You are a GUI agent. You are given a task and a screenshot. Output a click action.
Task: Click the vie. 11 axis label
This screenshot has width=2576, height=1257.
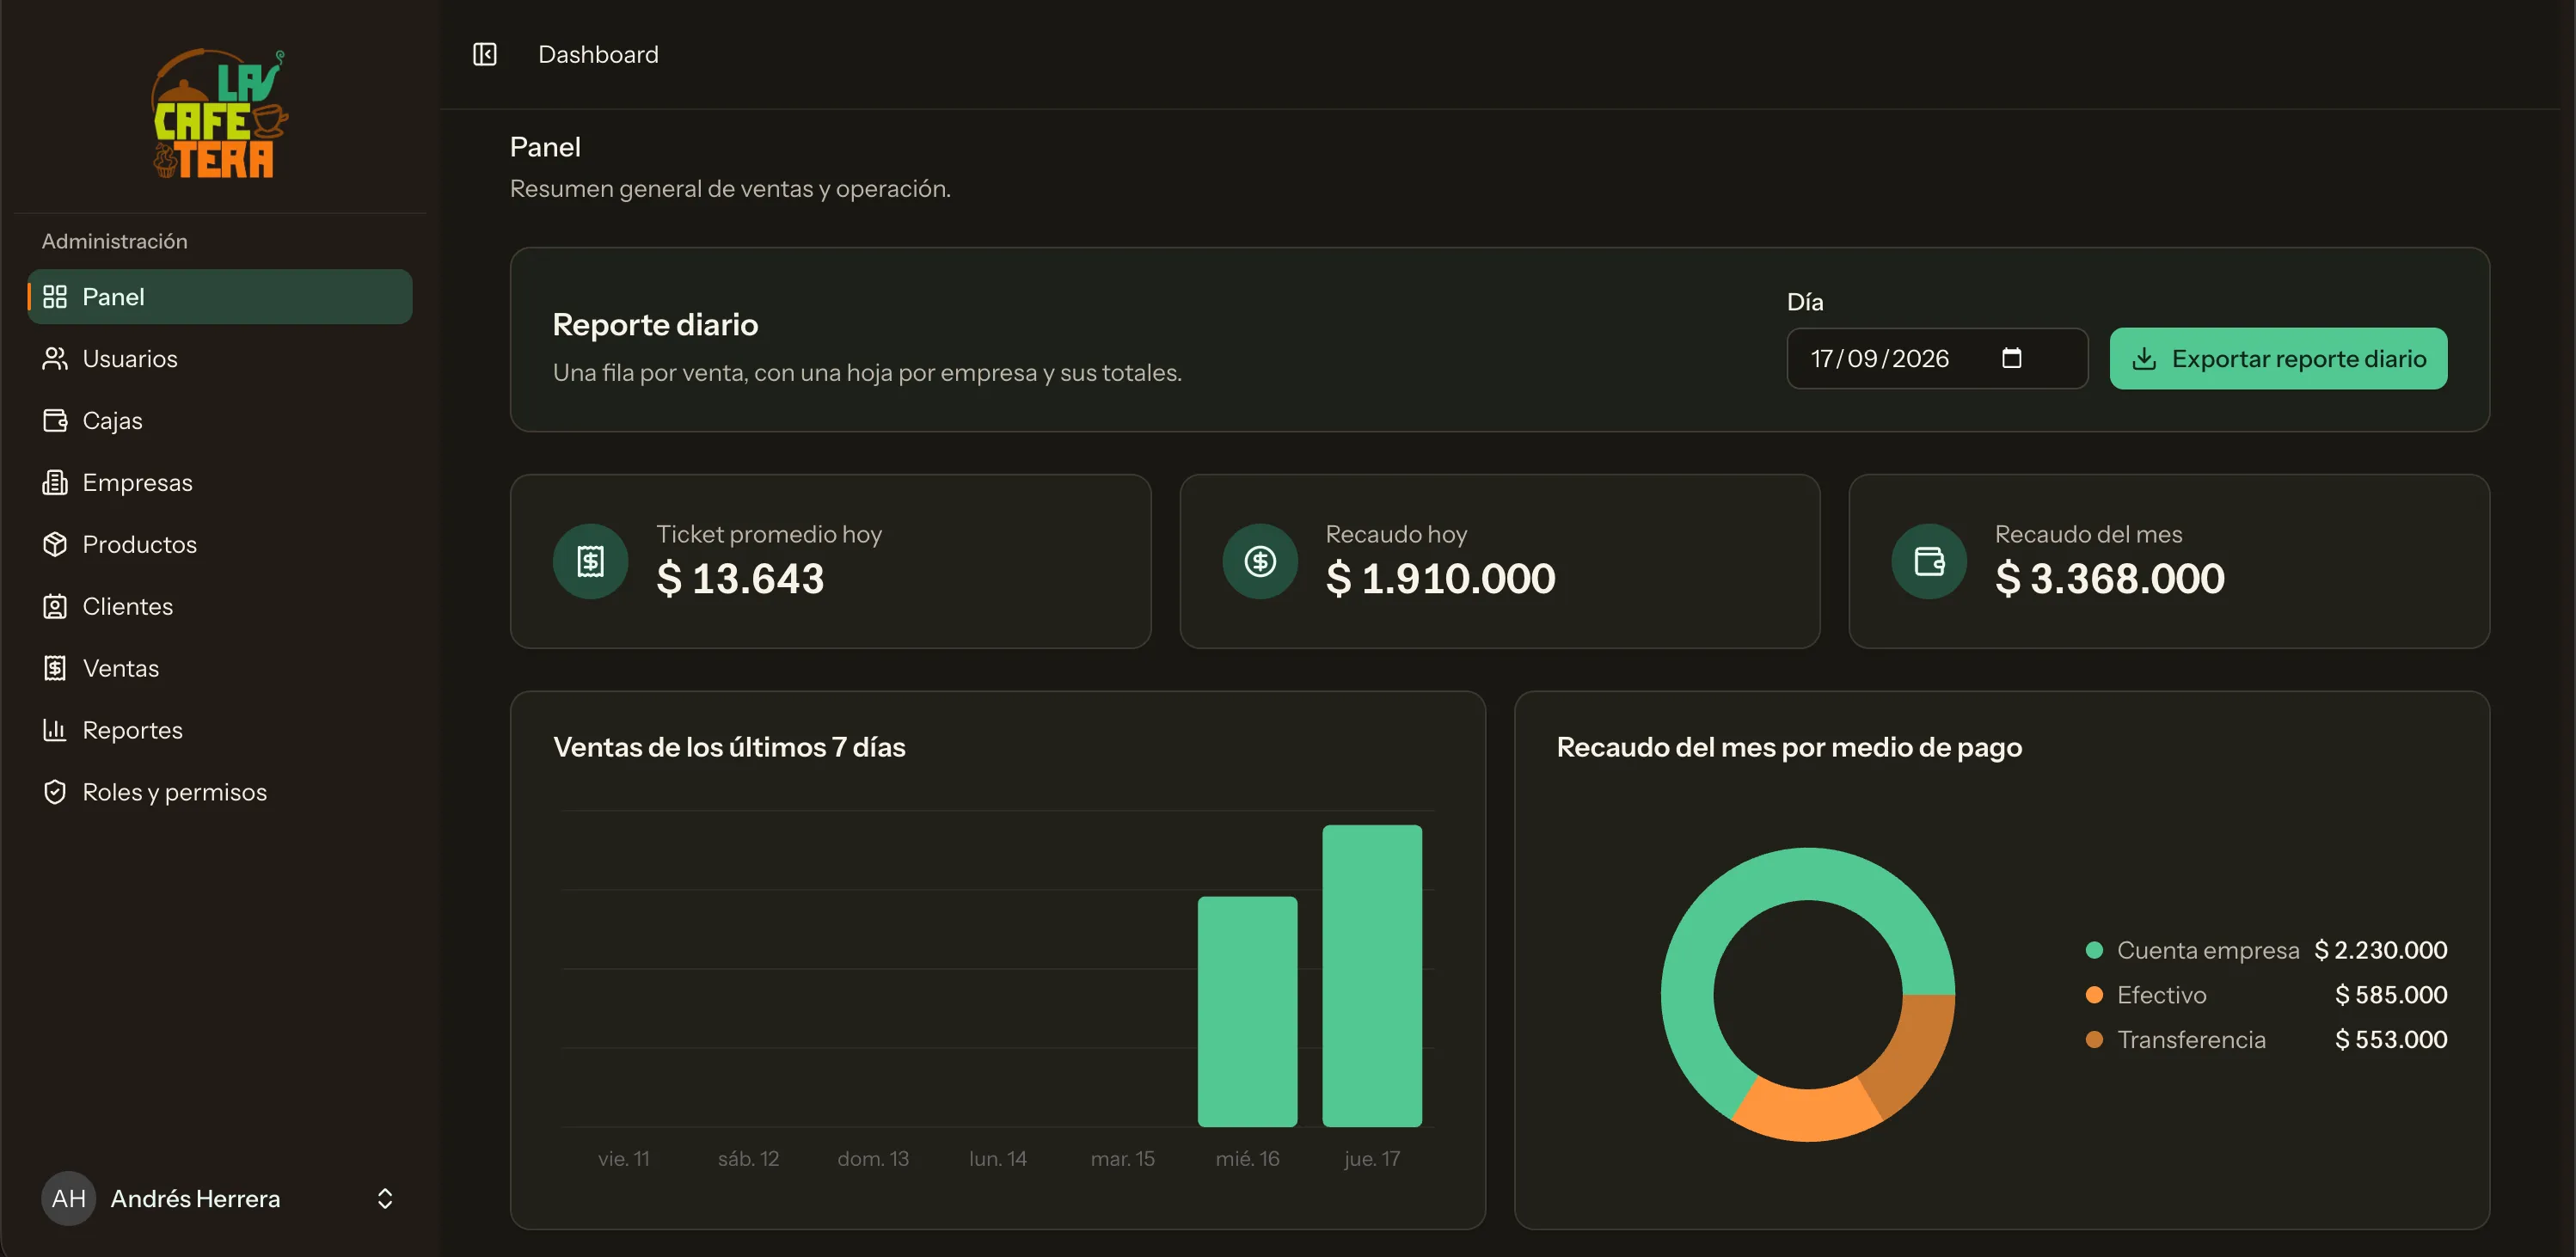tap(623, 1158)
